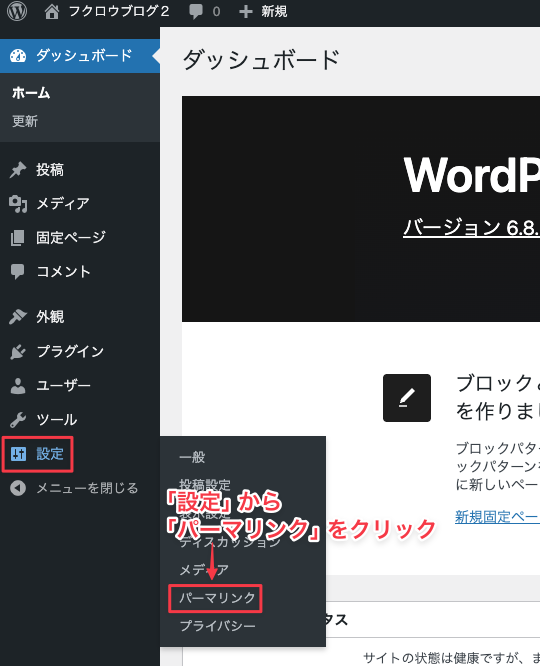Open コメント in the sidebar
This screenshot has width=540, height=666.
point(64,271)
